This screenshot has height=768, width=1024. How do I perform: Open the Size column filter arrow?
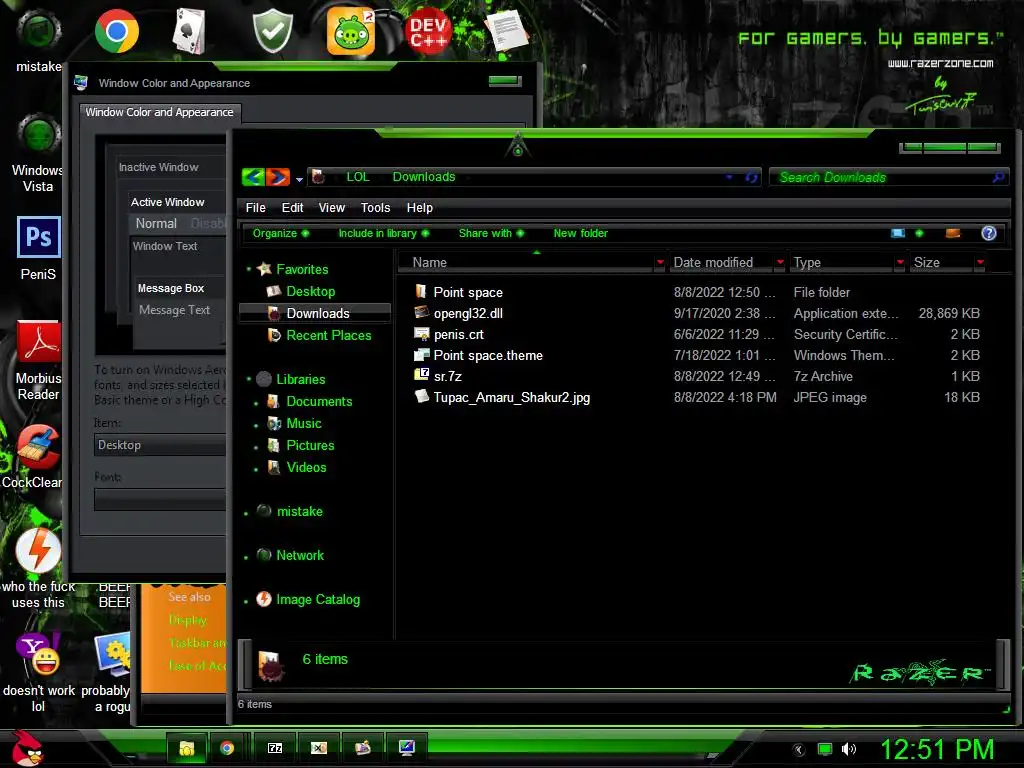pos(980,263)
